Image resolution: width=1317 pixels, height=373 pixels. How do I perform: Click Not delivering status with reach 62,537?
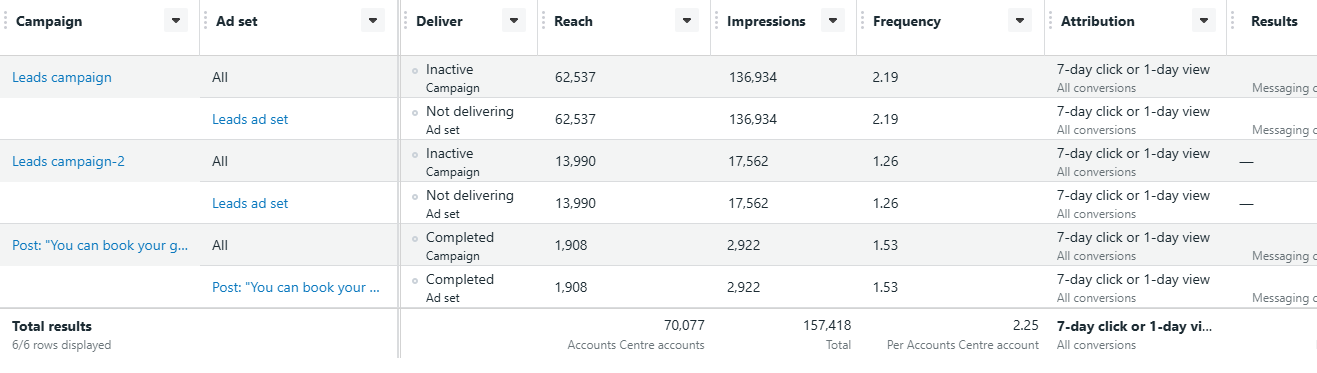(470, 111)
